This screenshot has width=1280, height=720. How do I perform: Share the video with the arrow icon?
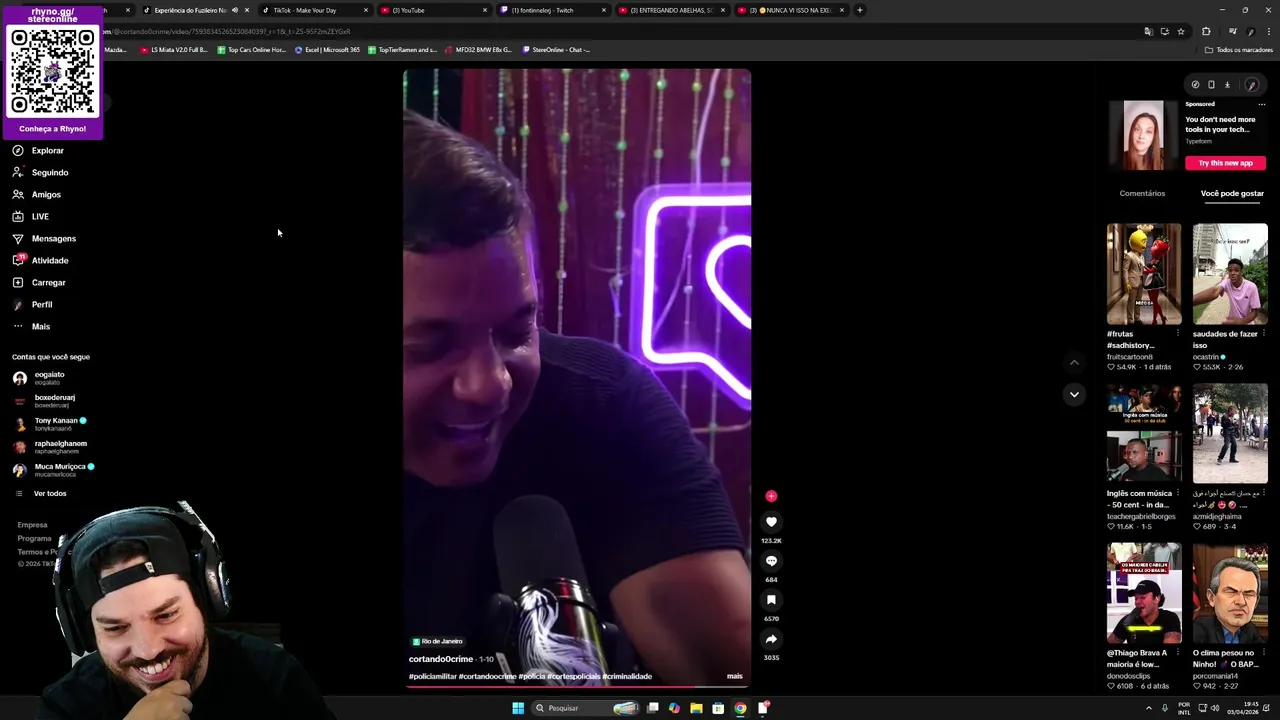click(771, 639)
